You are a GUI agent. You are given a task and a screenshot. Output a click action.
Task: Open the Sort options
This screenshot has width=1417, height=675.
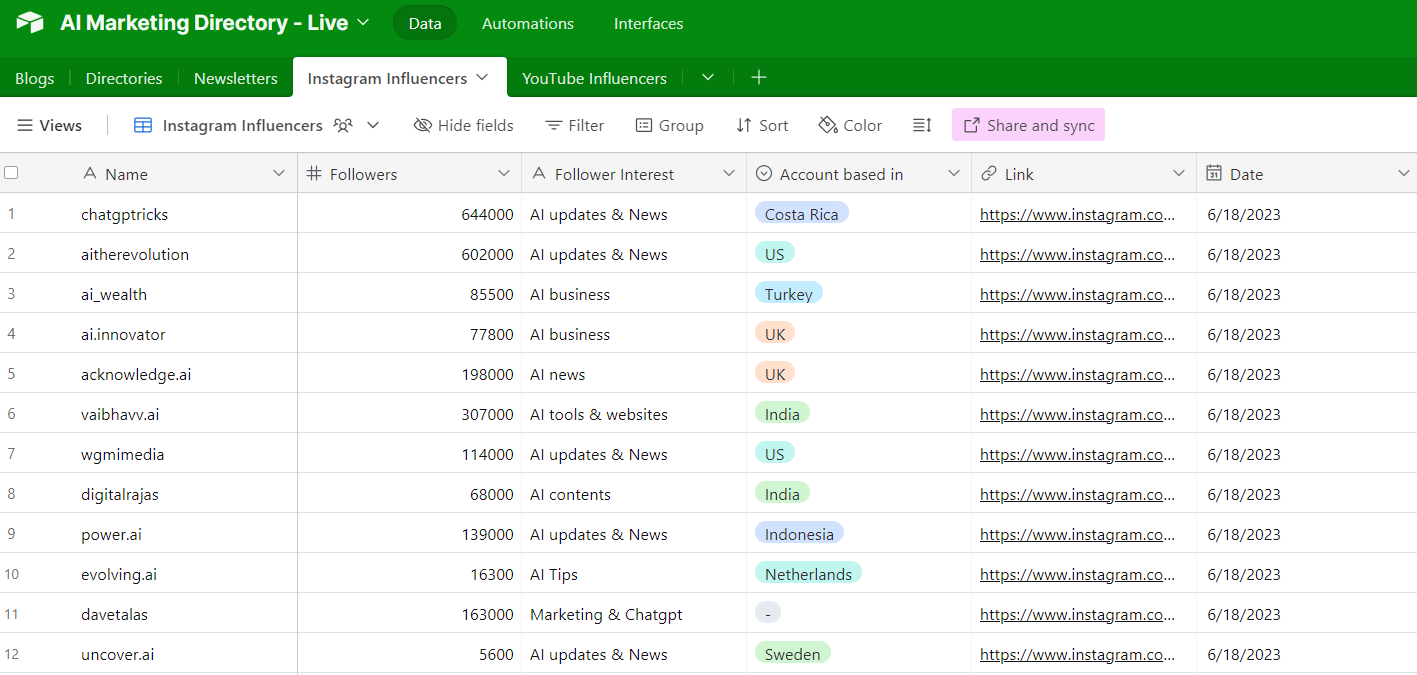tap(762, 125)
